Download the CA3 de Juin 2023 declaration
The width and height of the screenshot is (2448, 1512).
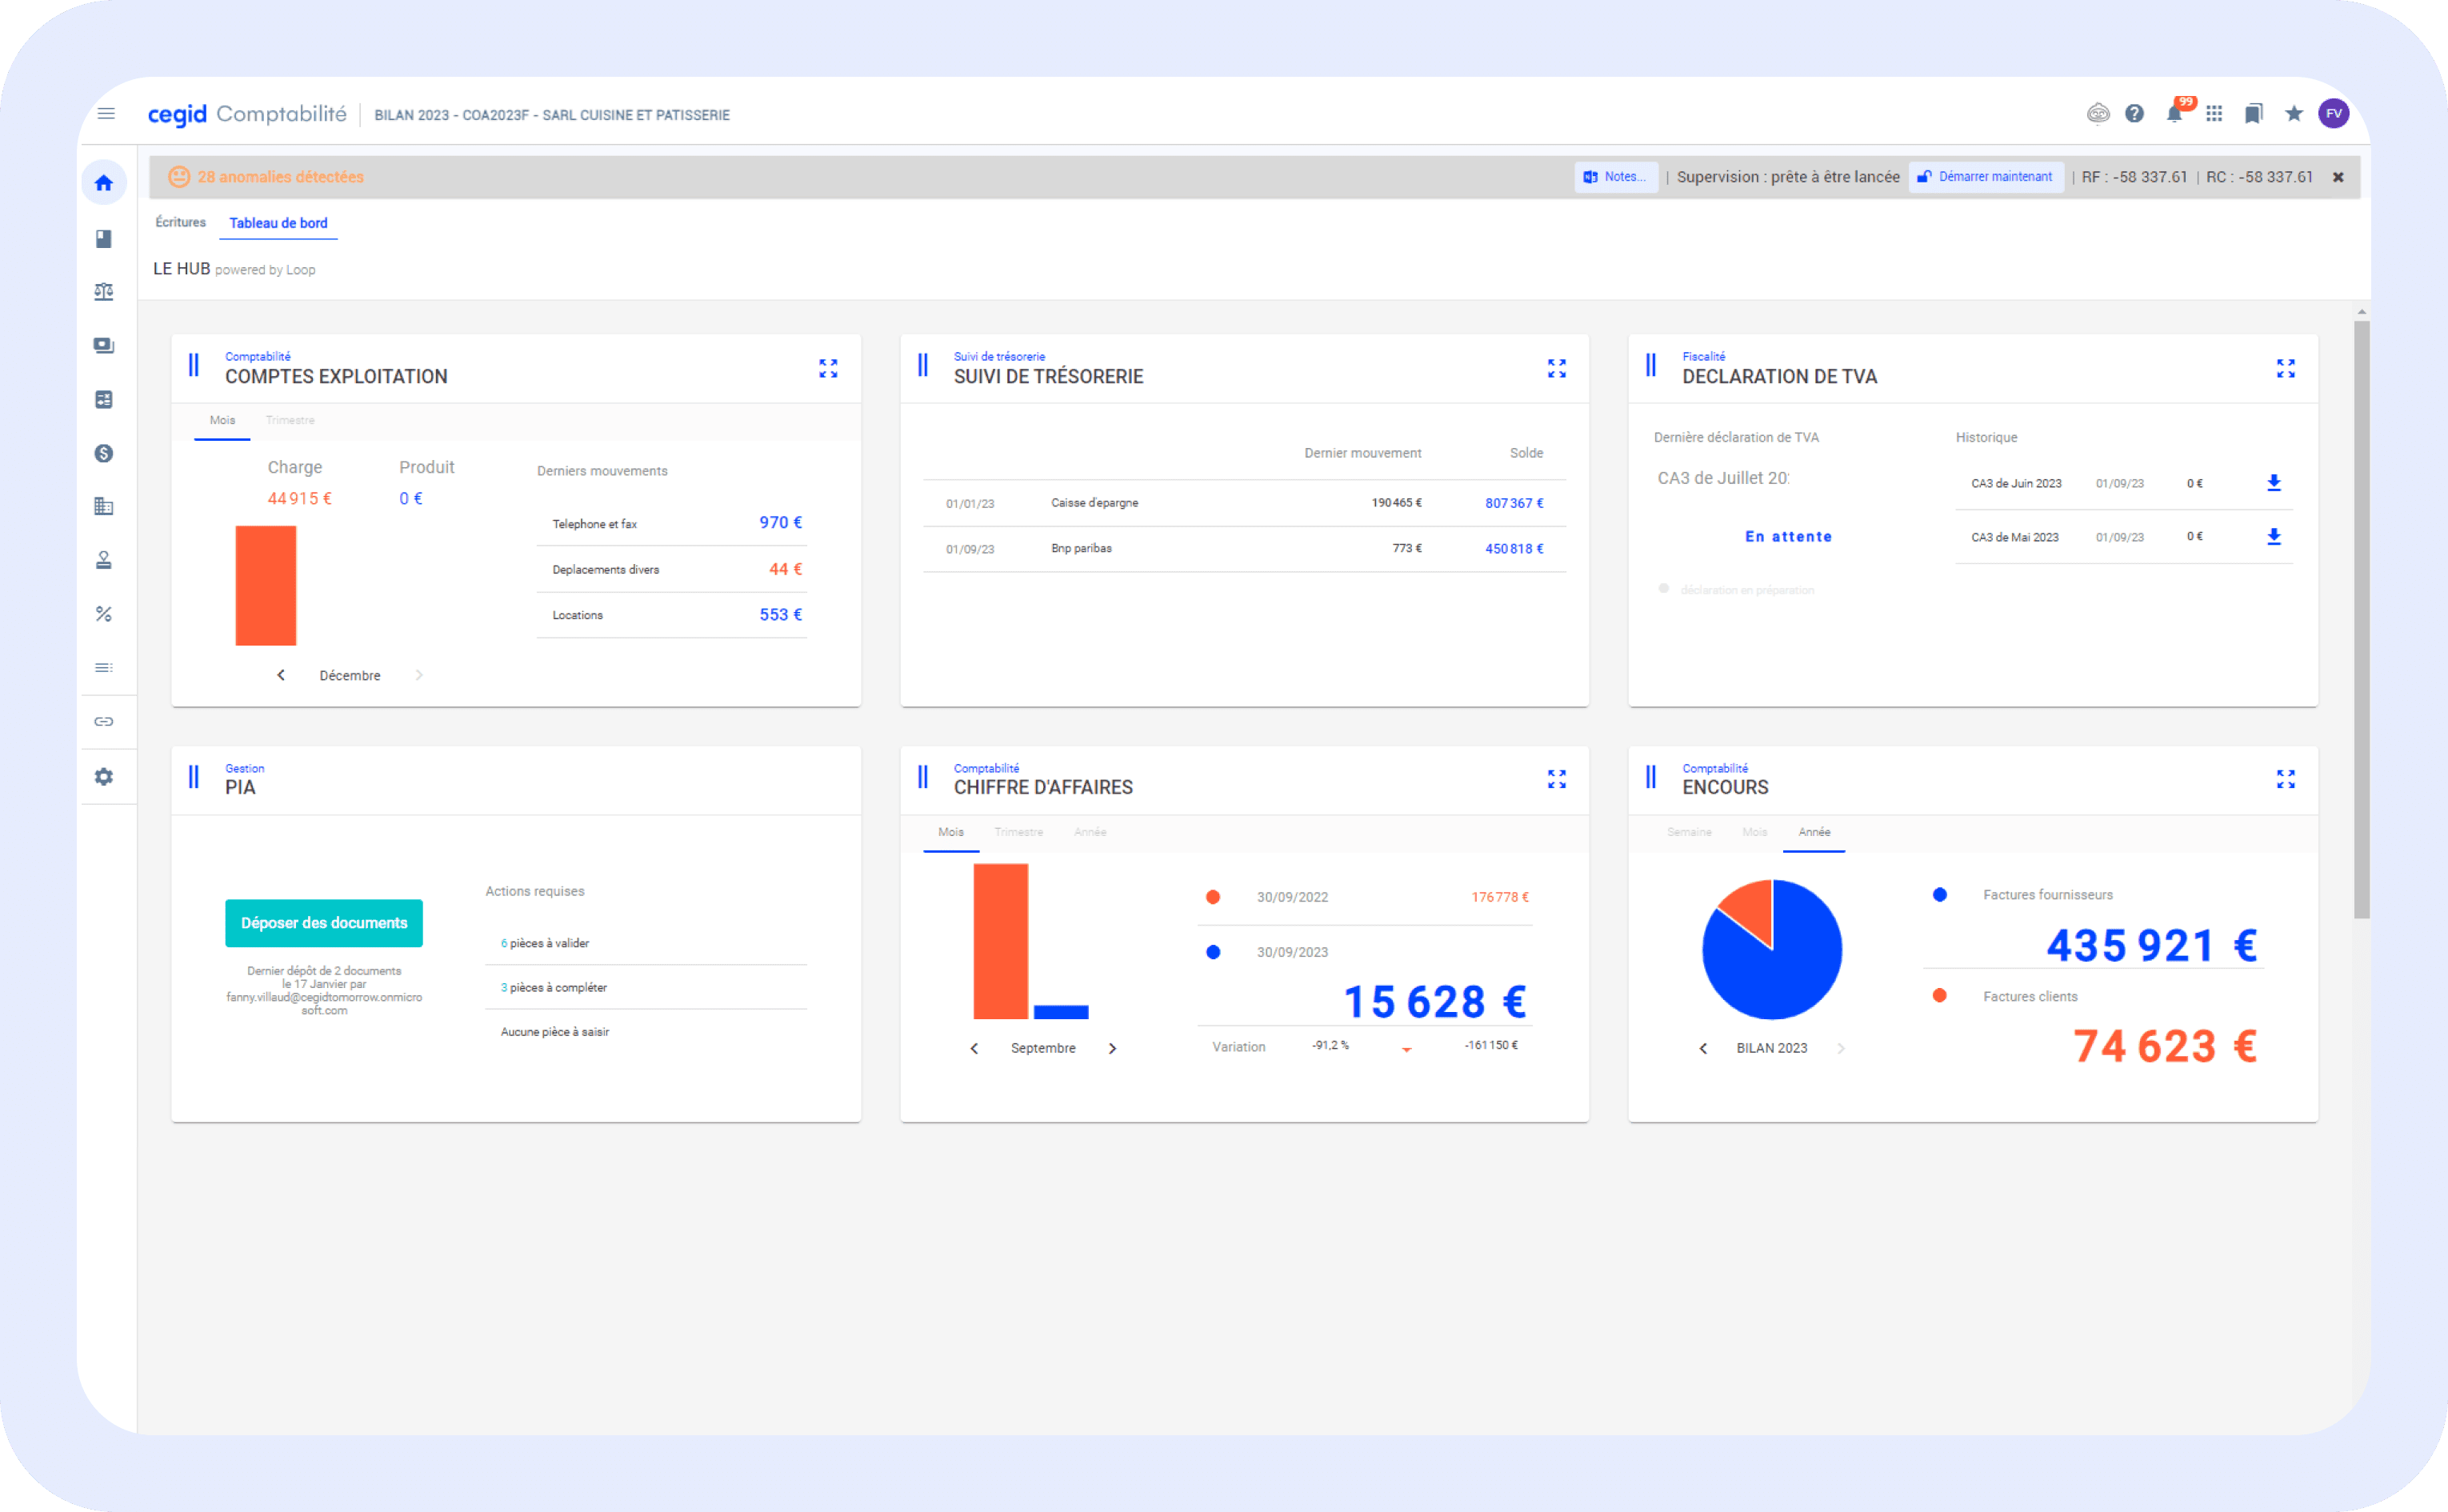[x=2275, y=483]
